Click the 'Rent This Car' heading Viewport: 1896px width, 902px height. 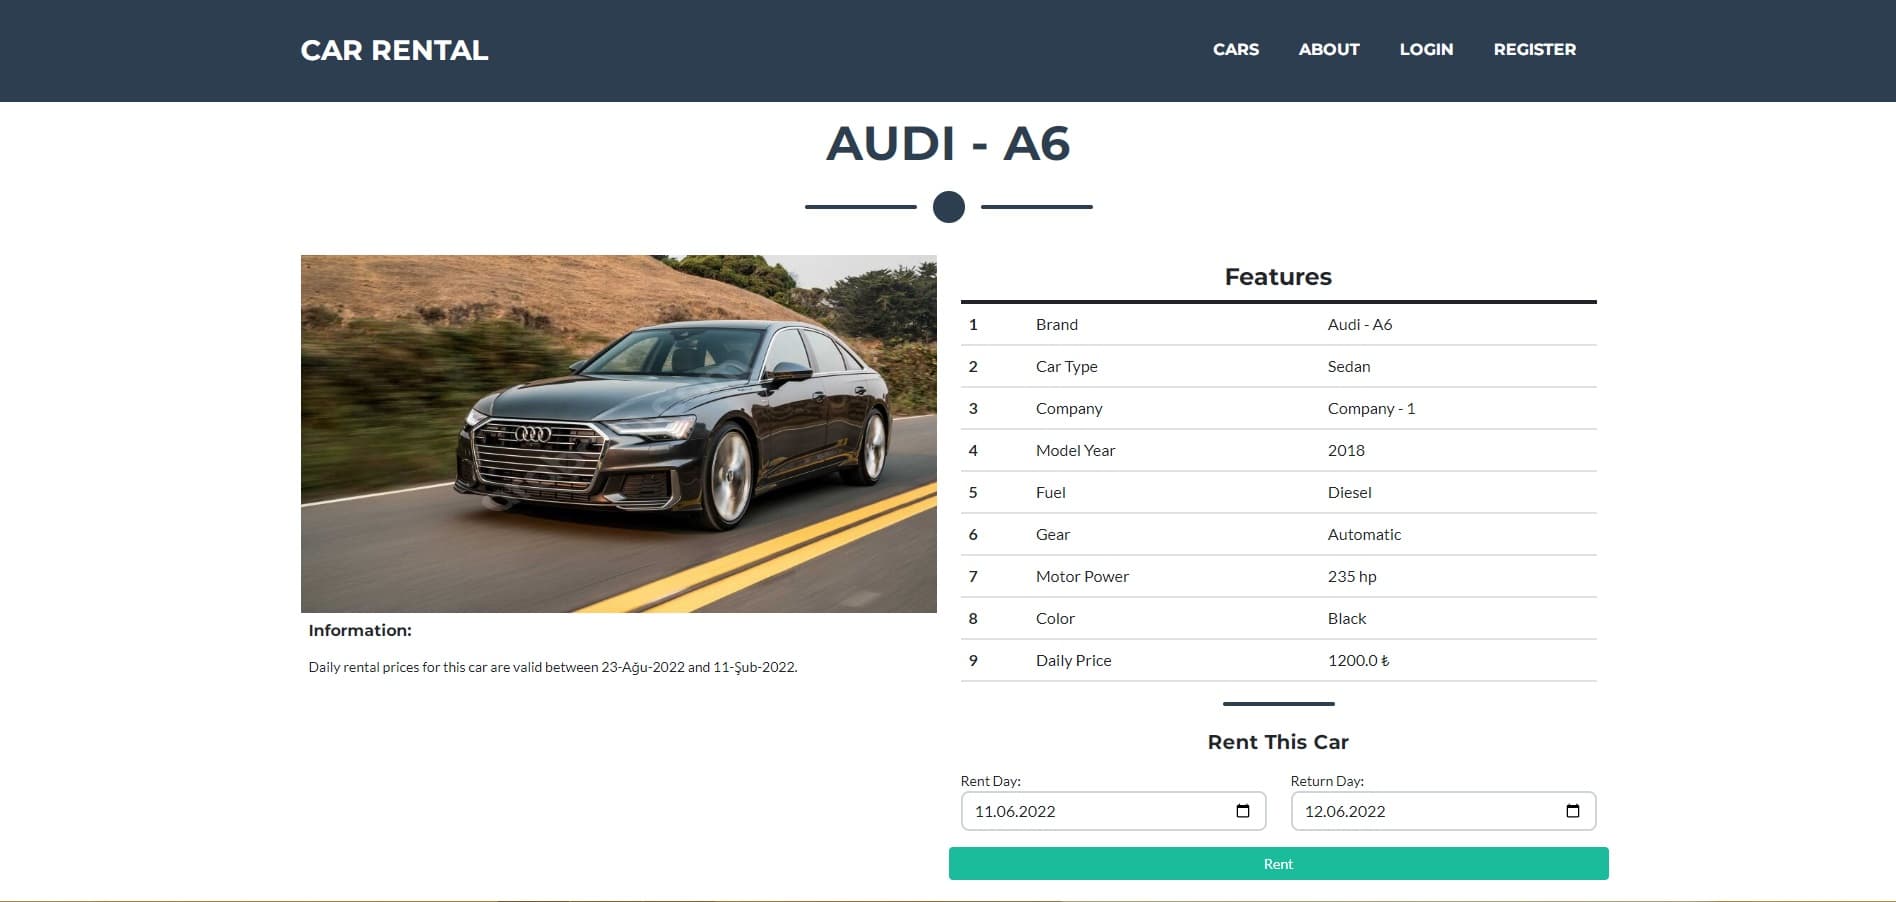(x=1278, y=742)
